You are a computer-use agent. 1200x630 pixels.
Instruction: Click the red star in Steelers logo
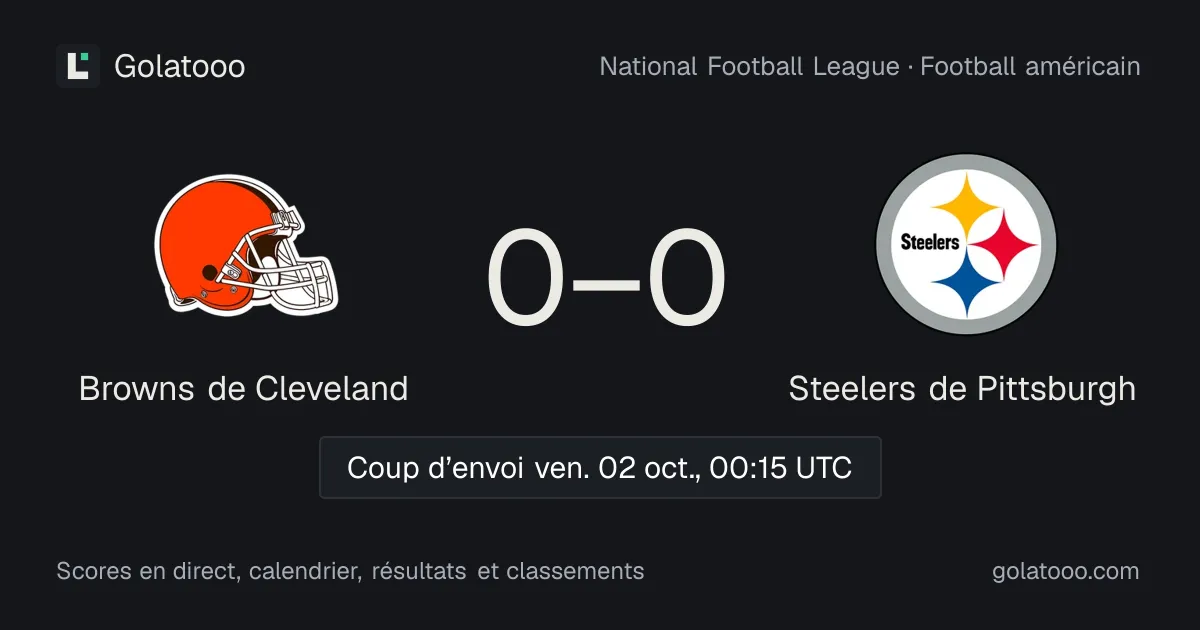point(1005,244)
